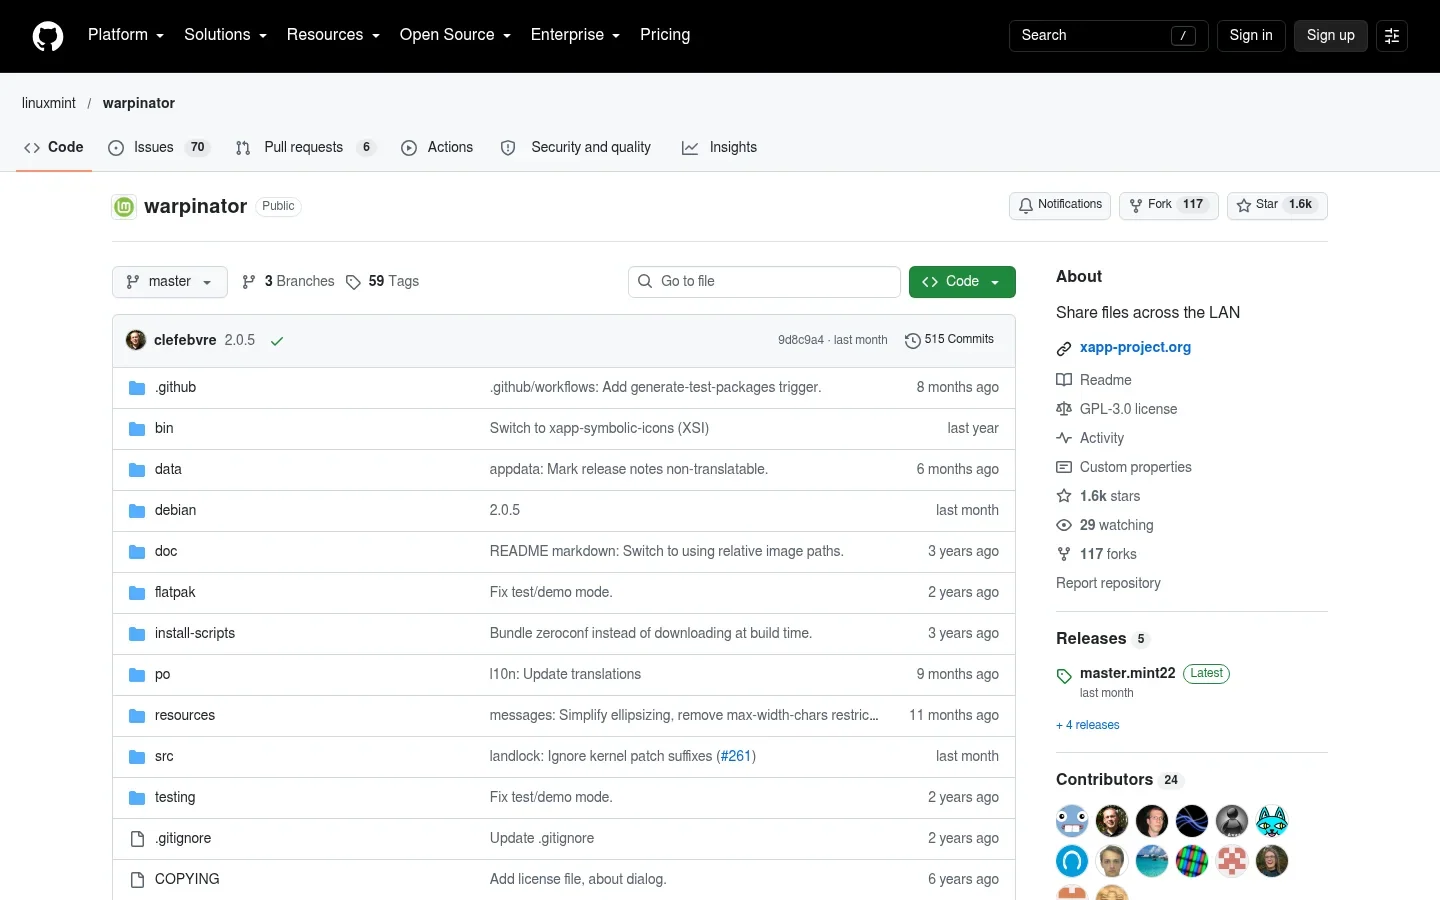Viewport: 1440px width, 900px height.
Task: Click the .github folder icon
Action: 137,388
